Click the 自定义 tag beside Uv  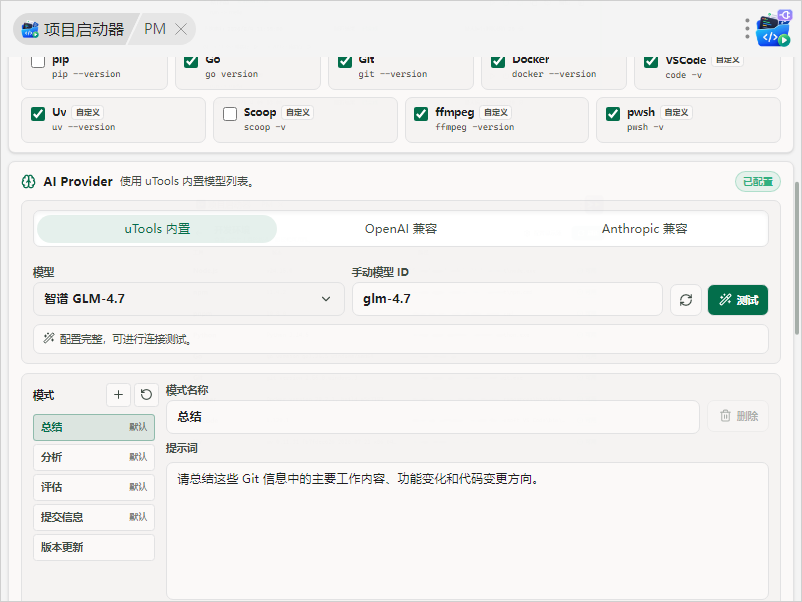click(88, 113)
